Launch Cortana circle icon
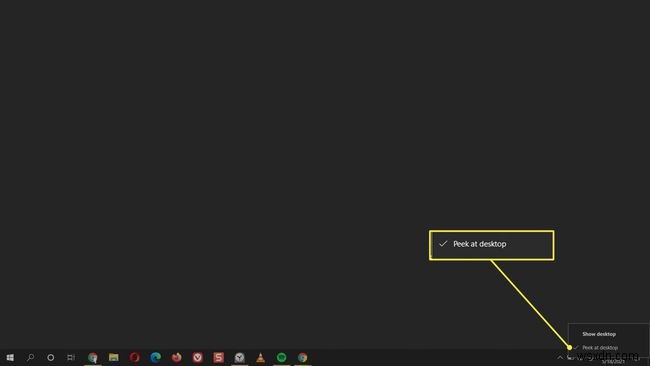This screenshot has height=366, width=650. coord(51,357)
